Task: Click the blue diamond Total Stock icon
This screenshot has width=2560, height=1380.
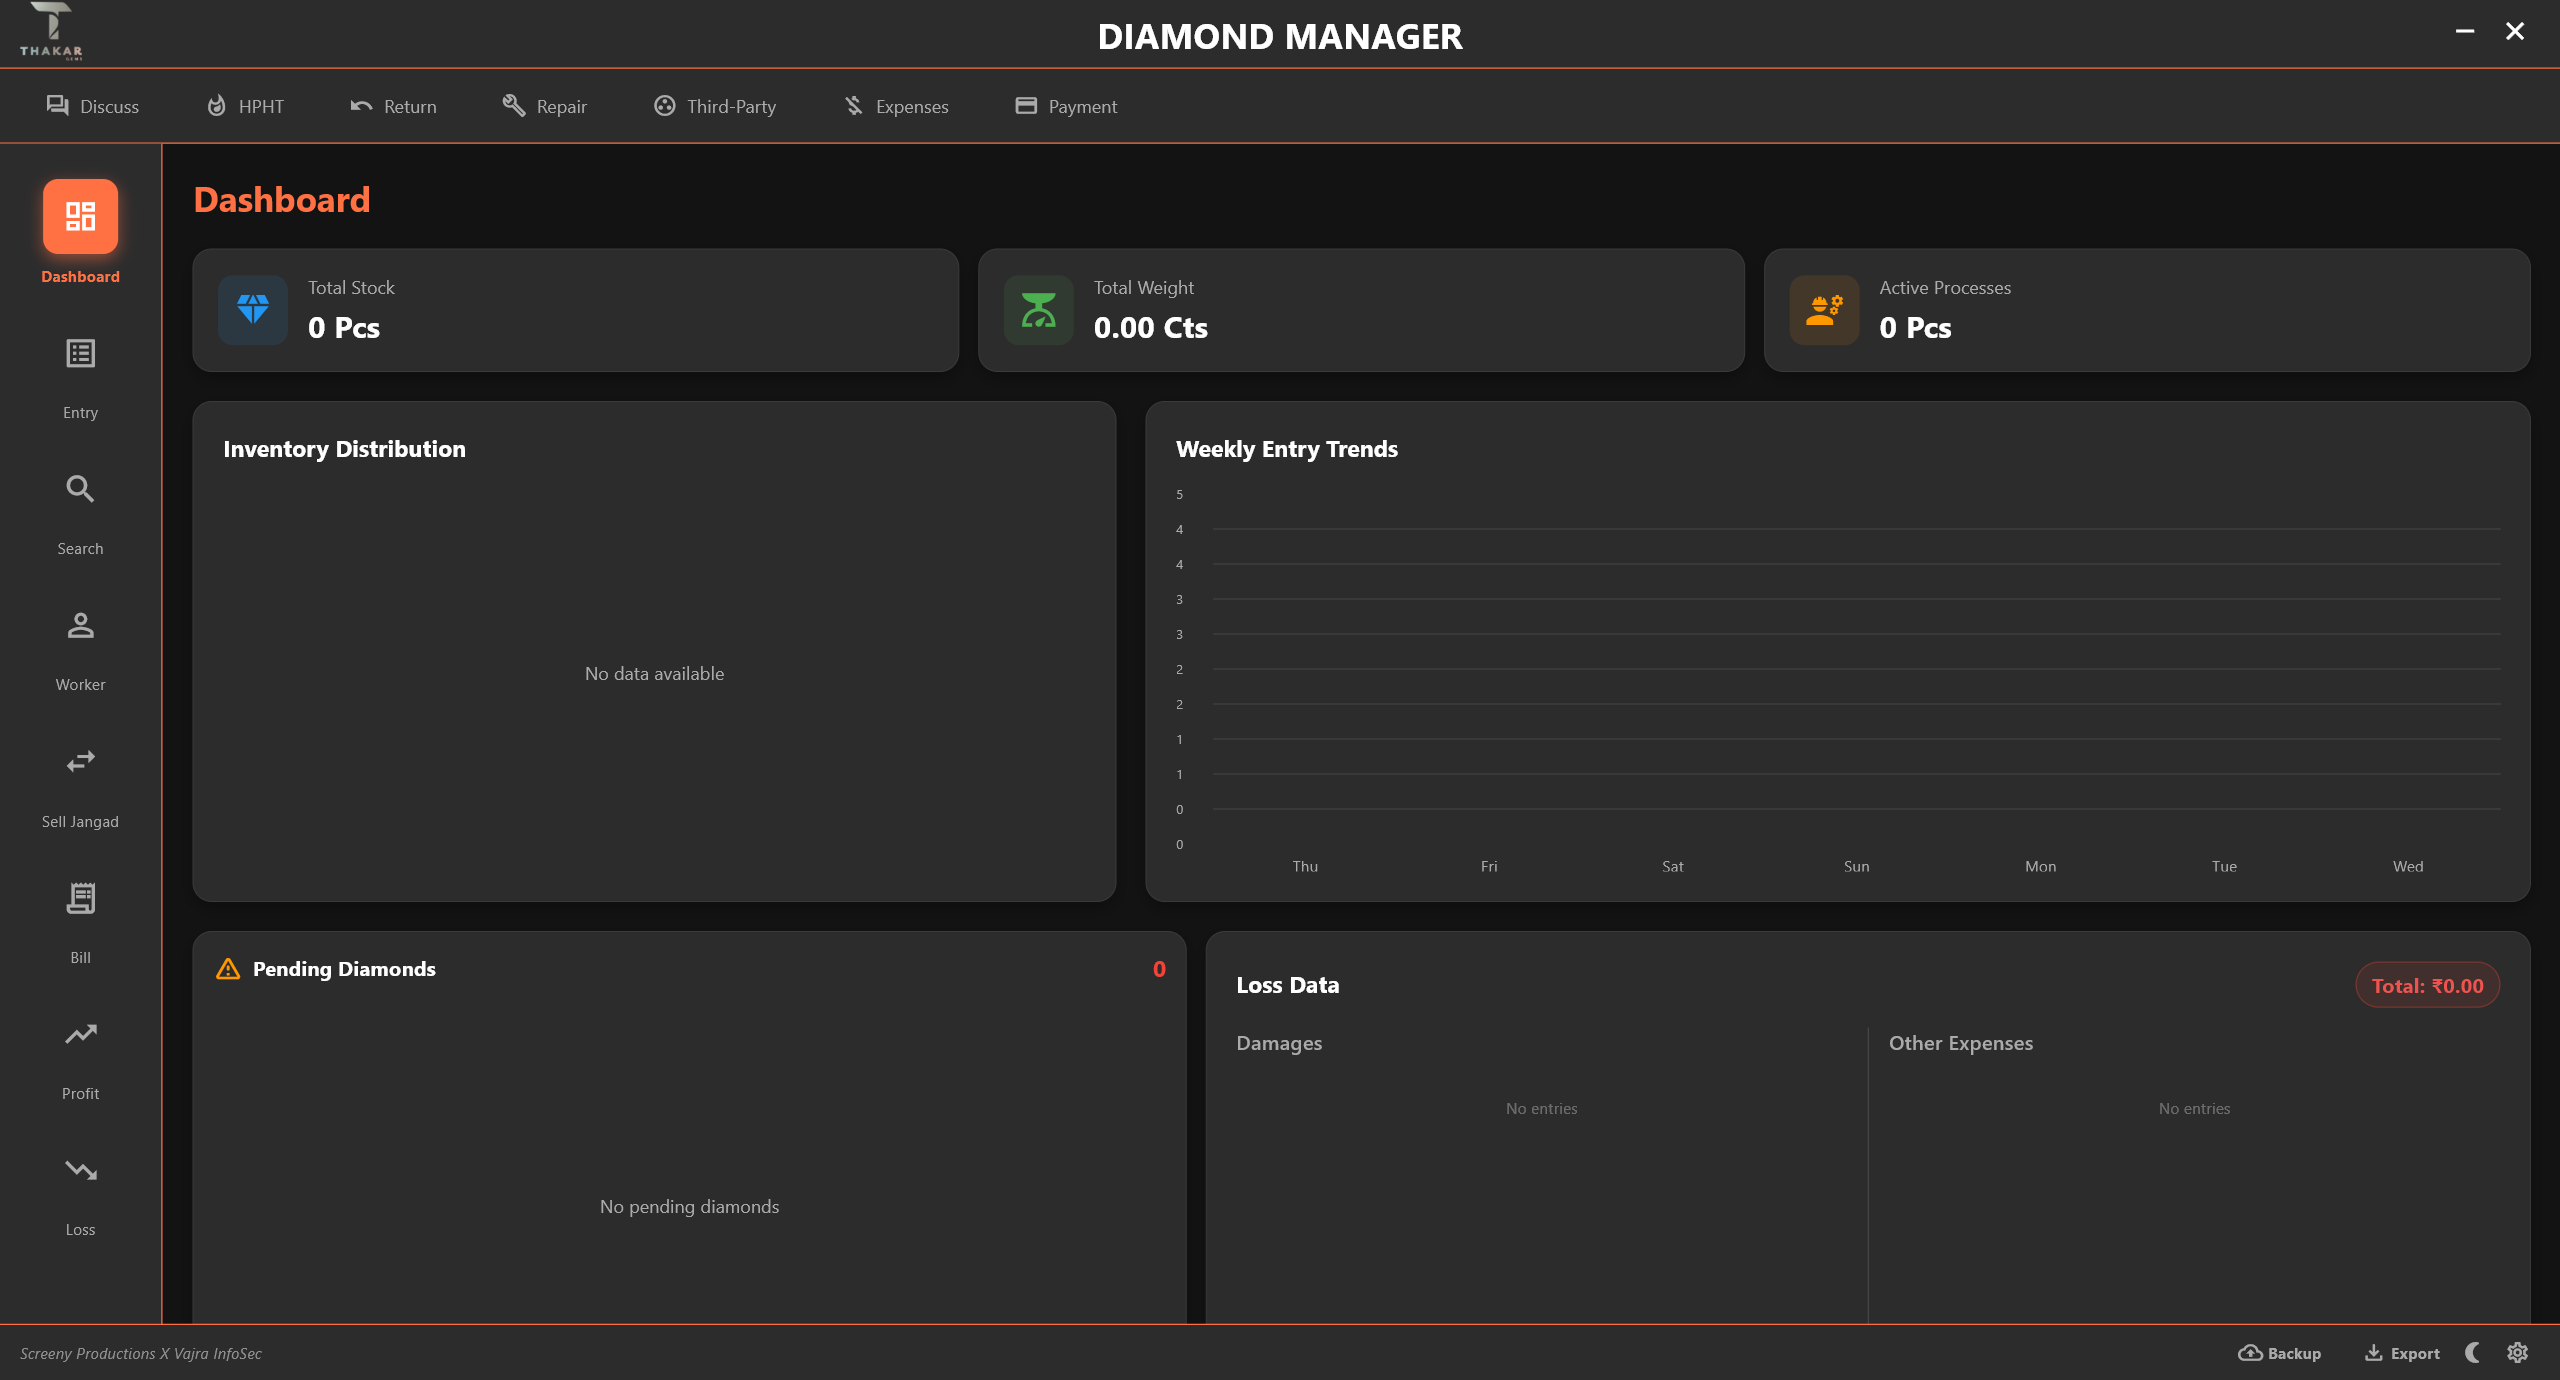Action: coord(253,310)
